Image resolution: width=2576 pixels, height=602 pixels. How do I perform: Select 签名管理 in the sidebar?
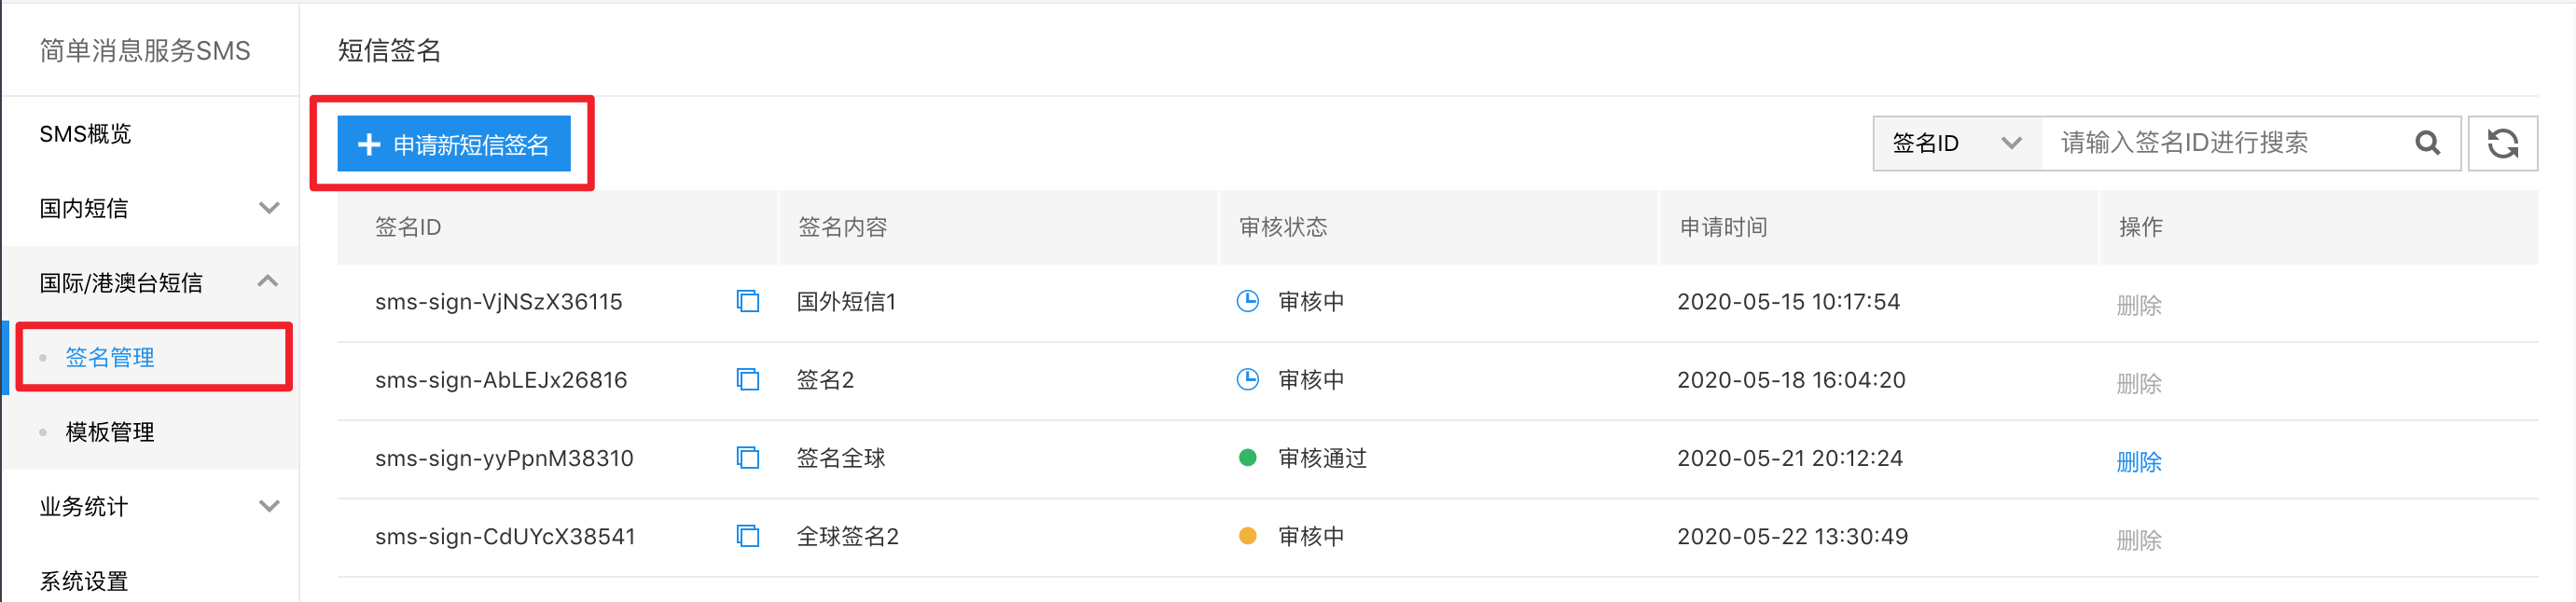(x=110, y=357)
